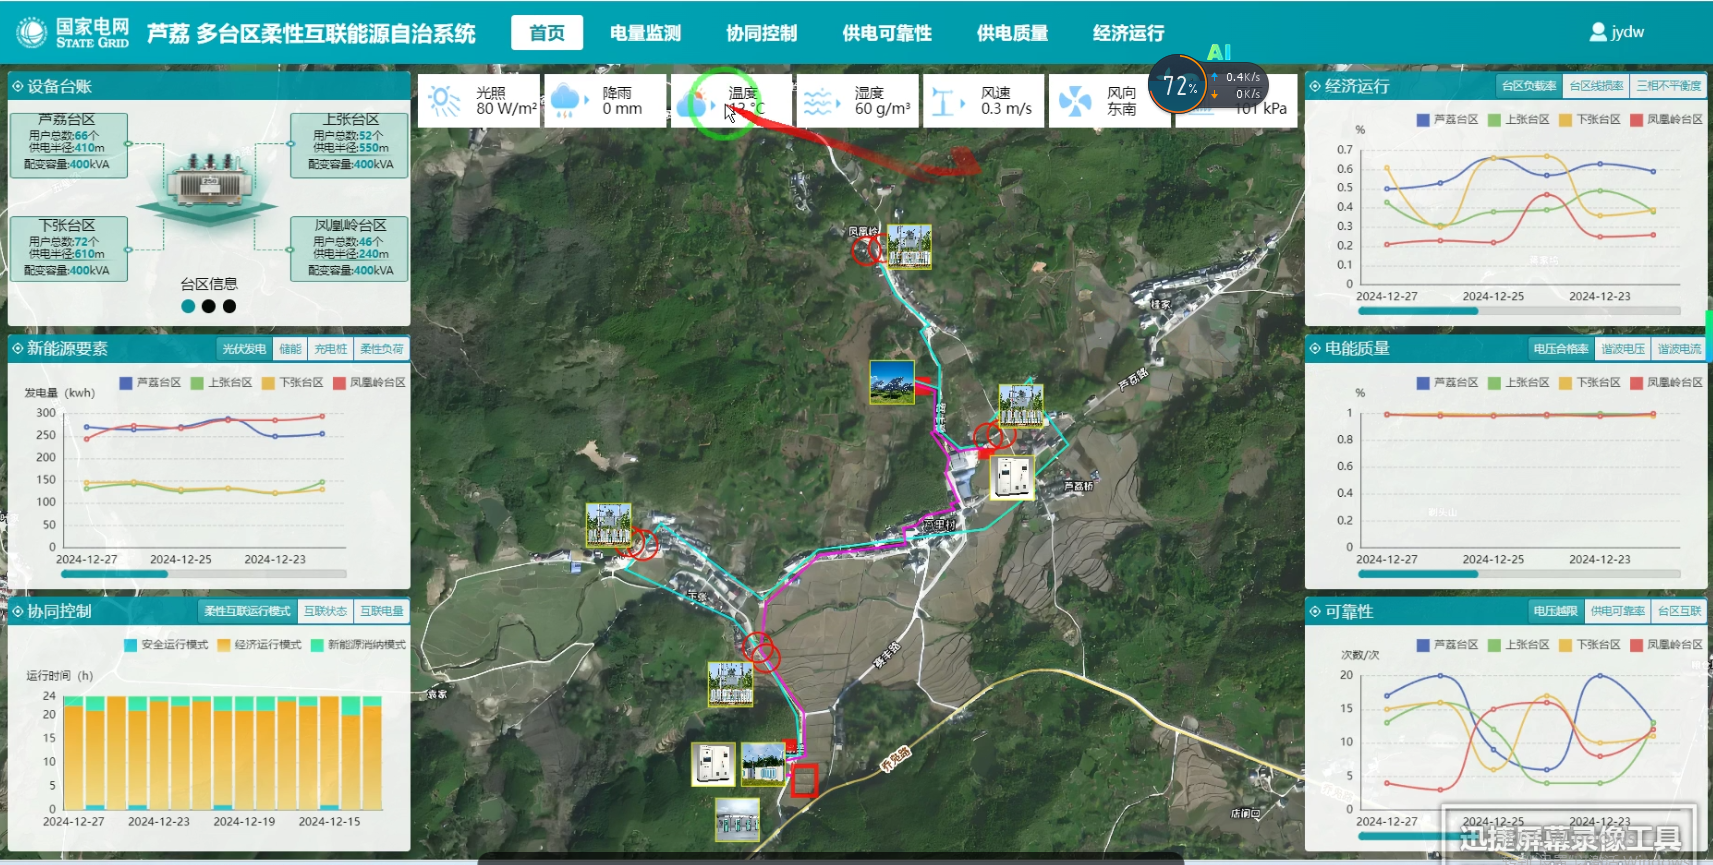The height and width of the screenshot is (865, 1713).
Task: Click the State Grid logo
Action: pos(32,33)
